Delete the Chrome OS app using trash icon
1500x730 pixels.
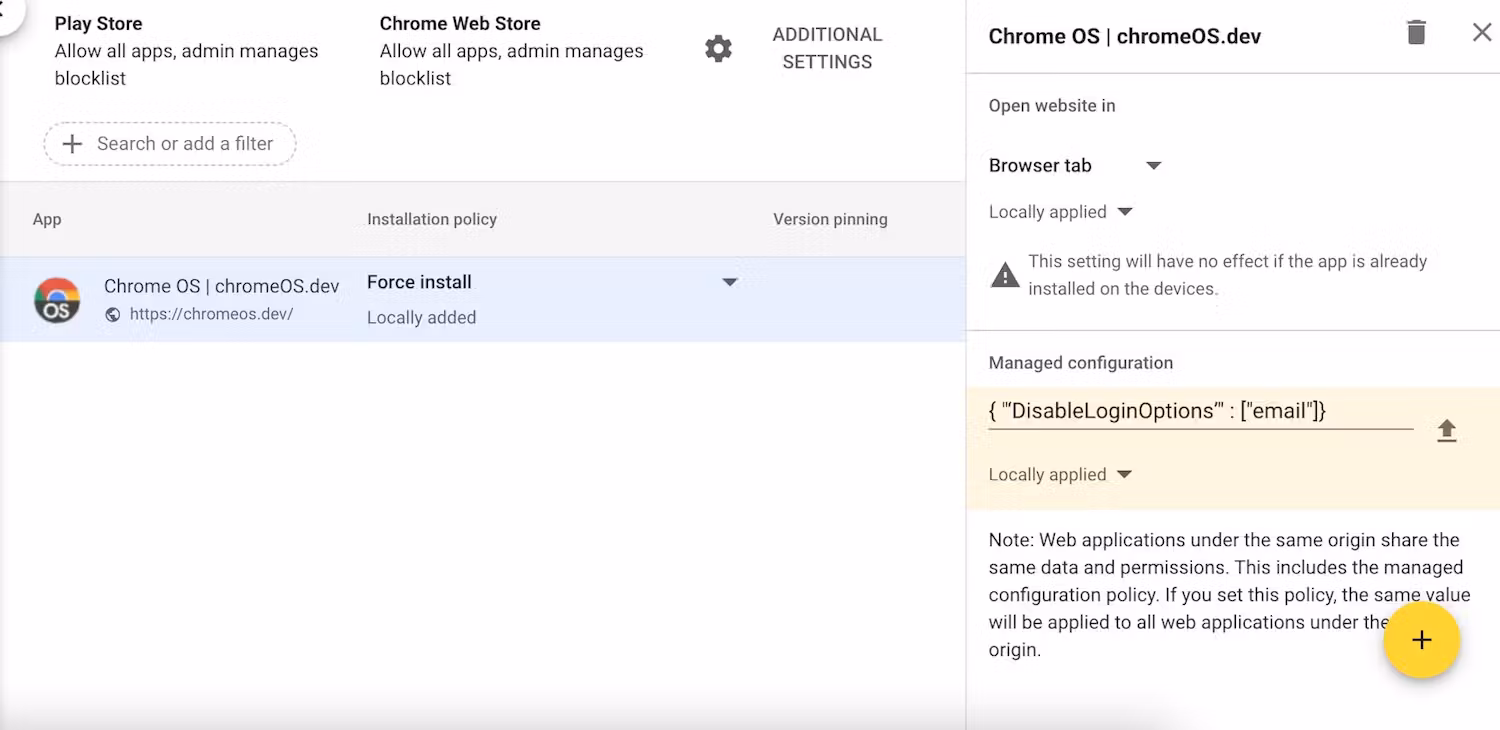point(1416,32)
